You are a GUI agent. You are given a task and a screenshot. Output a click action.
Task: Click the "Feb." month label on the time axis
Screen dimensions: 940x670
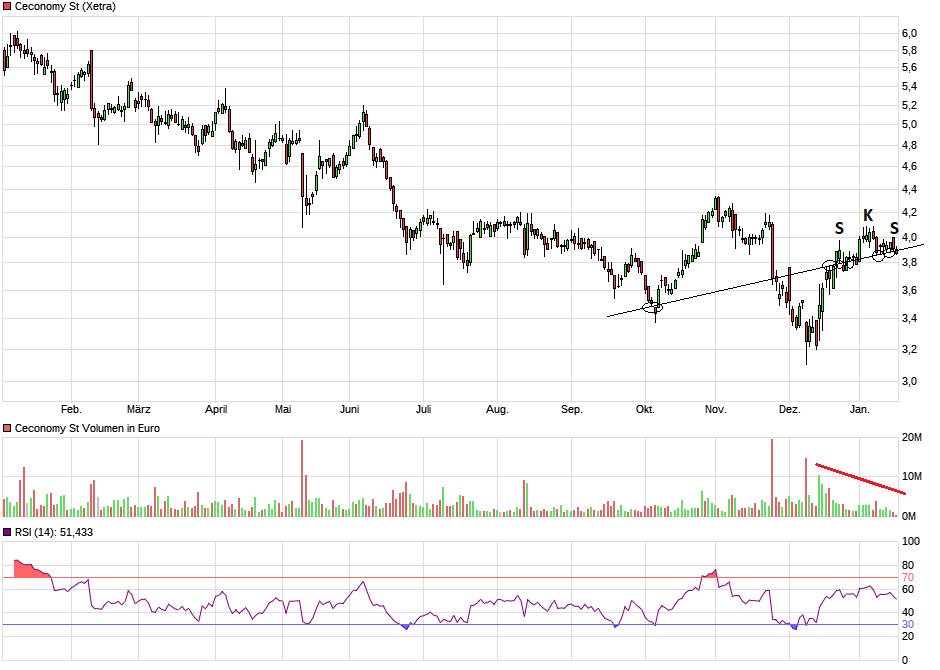[71, 410]
